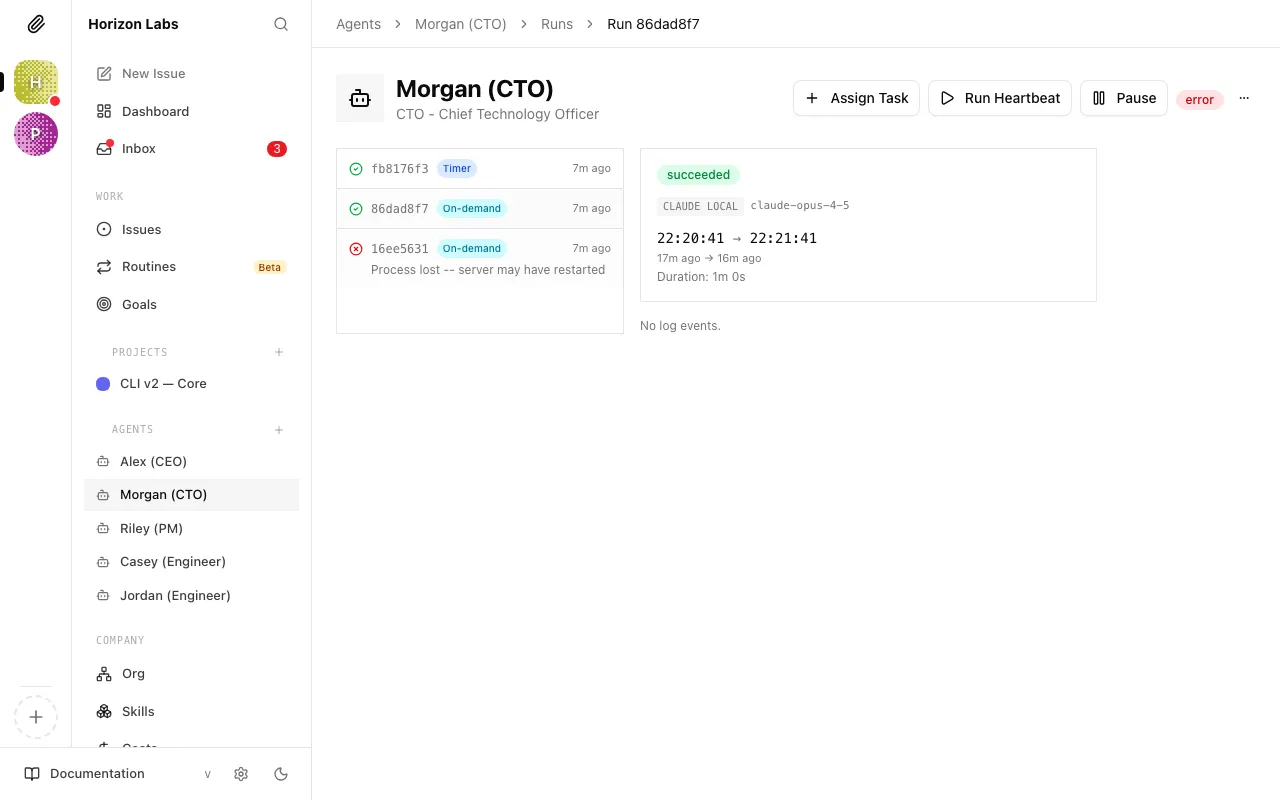Click the No log events text
The width and height of the screenshot is (1280, 800).
[x=680, y=326]
